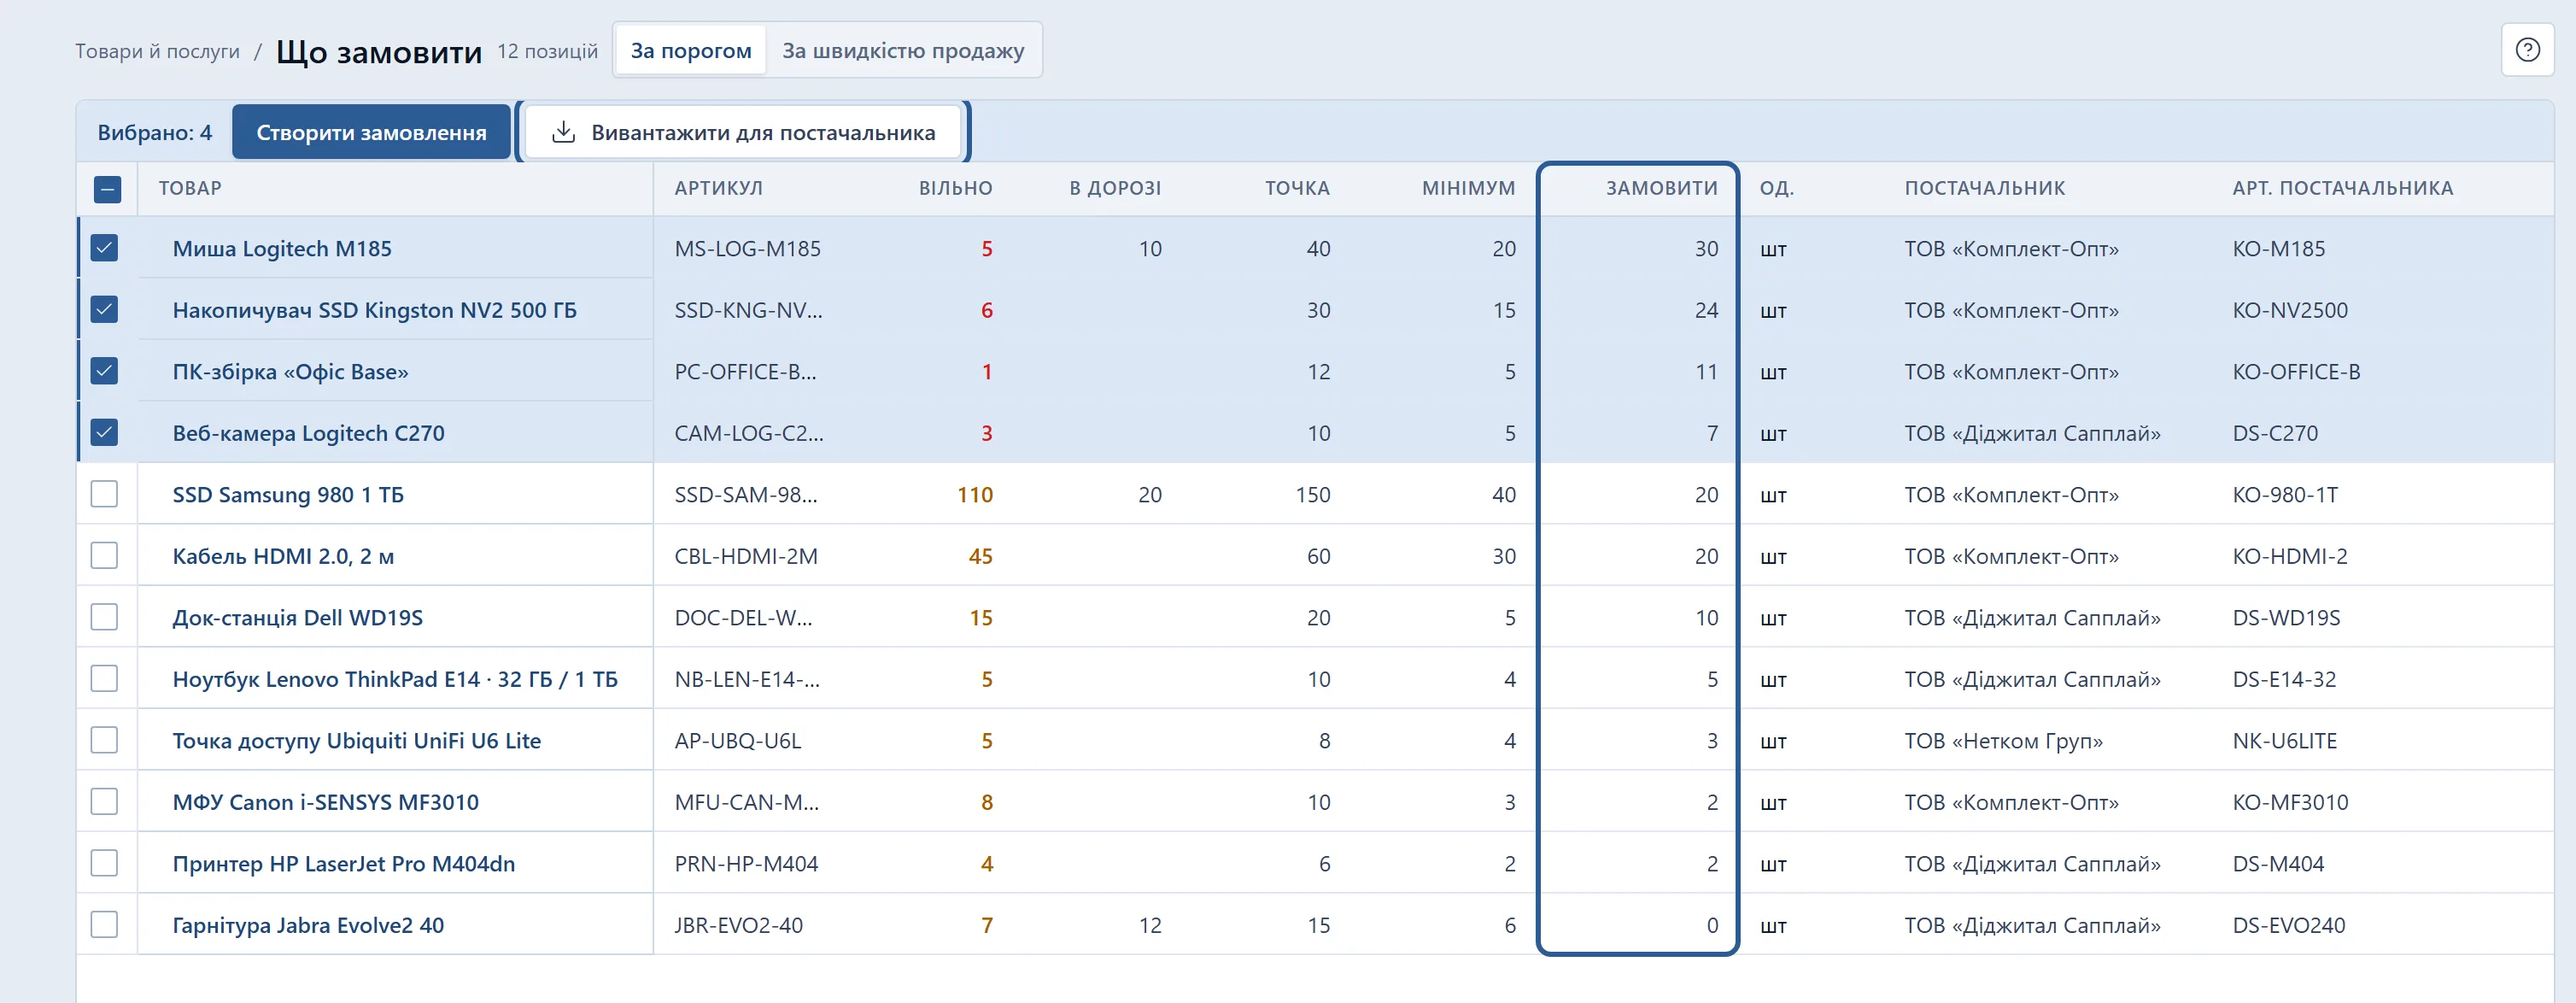Viewport: 2576px width, 1003px height.
Task: Uncheck the ПК-збірка «Офіс Base» row
Action: tap(104, 371)
